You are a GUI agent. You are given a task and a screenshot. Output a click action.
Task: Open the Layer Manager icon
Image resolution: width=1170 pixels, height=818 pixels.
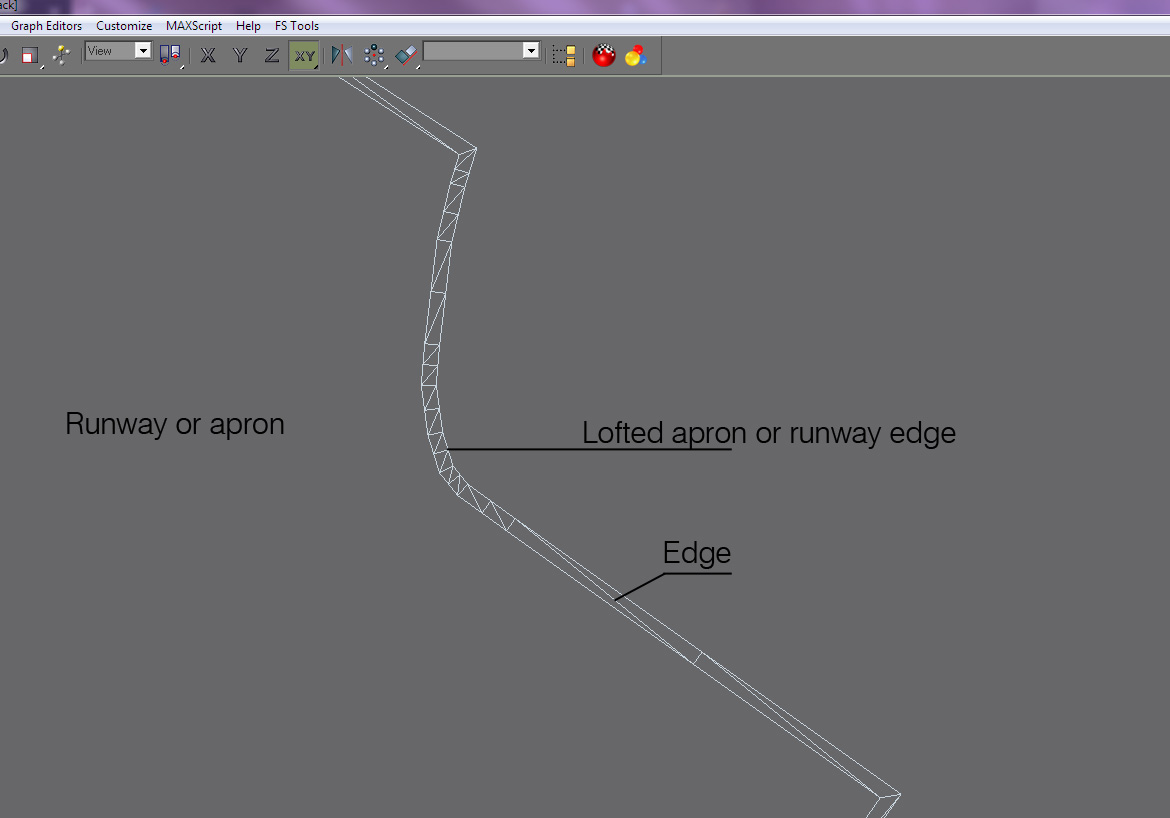click(x=563, y=55)
